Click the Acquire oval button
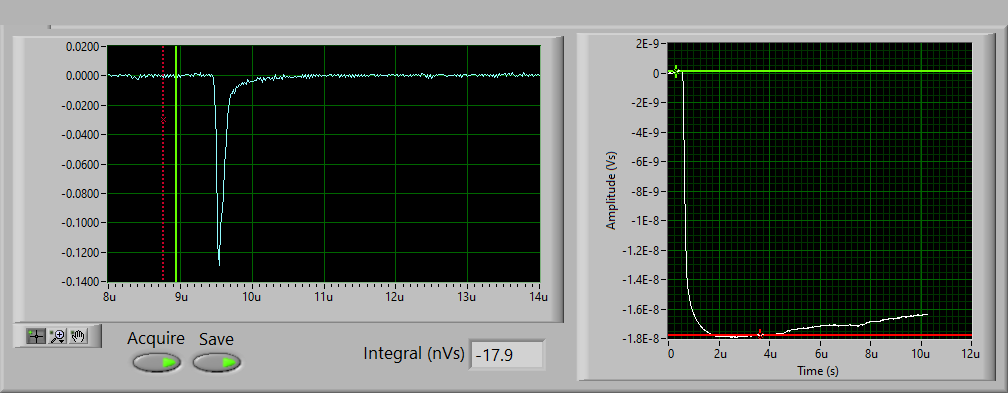This screenshot has width=1008, height=393. pyautogui.click(x=156, y=363)
